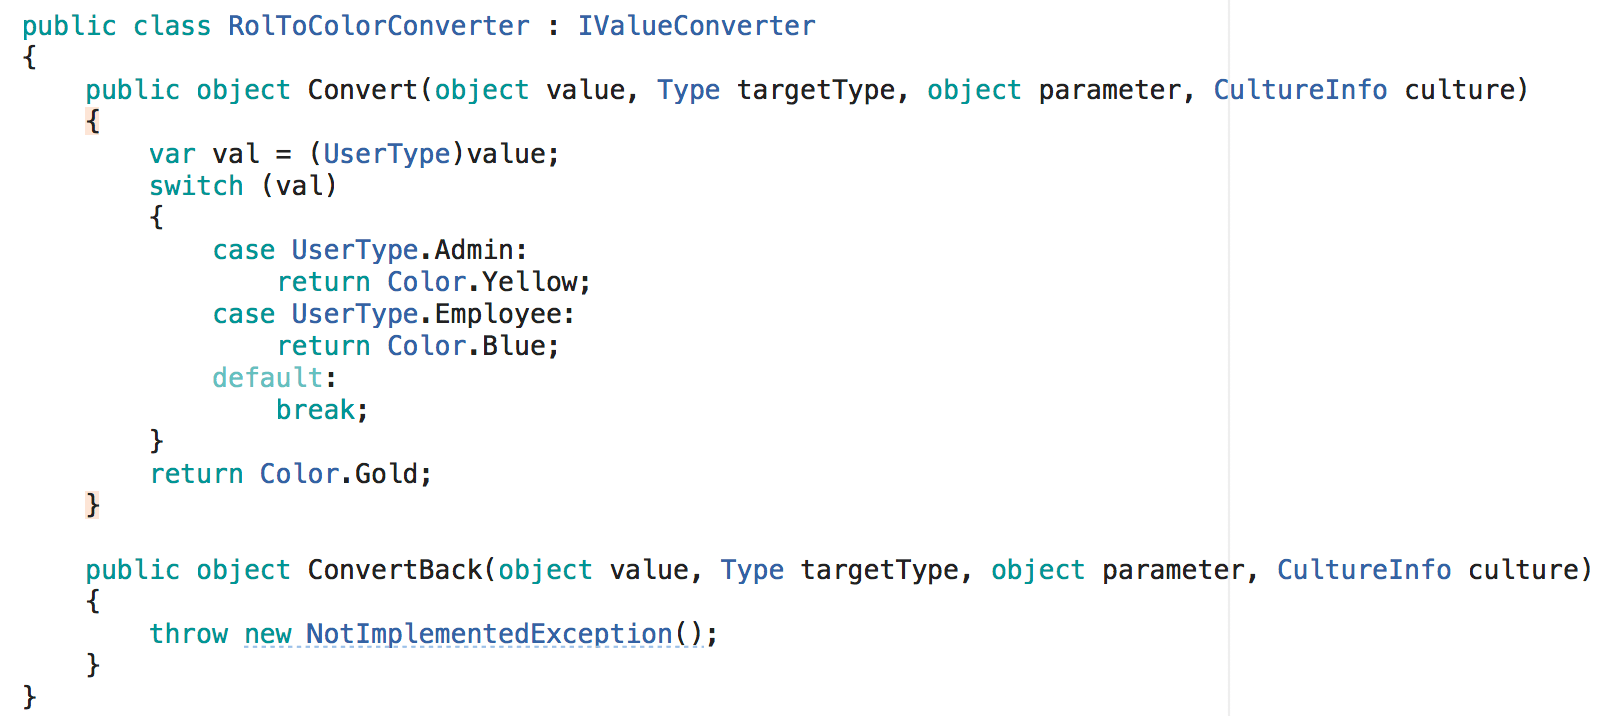Click the RolToColorConverter class name
Image resolution: width=1610 pixels, height=716 pixels.
click(x=378, y=26)
